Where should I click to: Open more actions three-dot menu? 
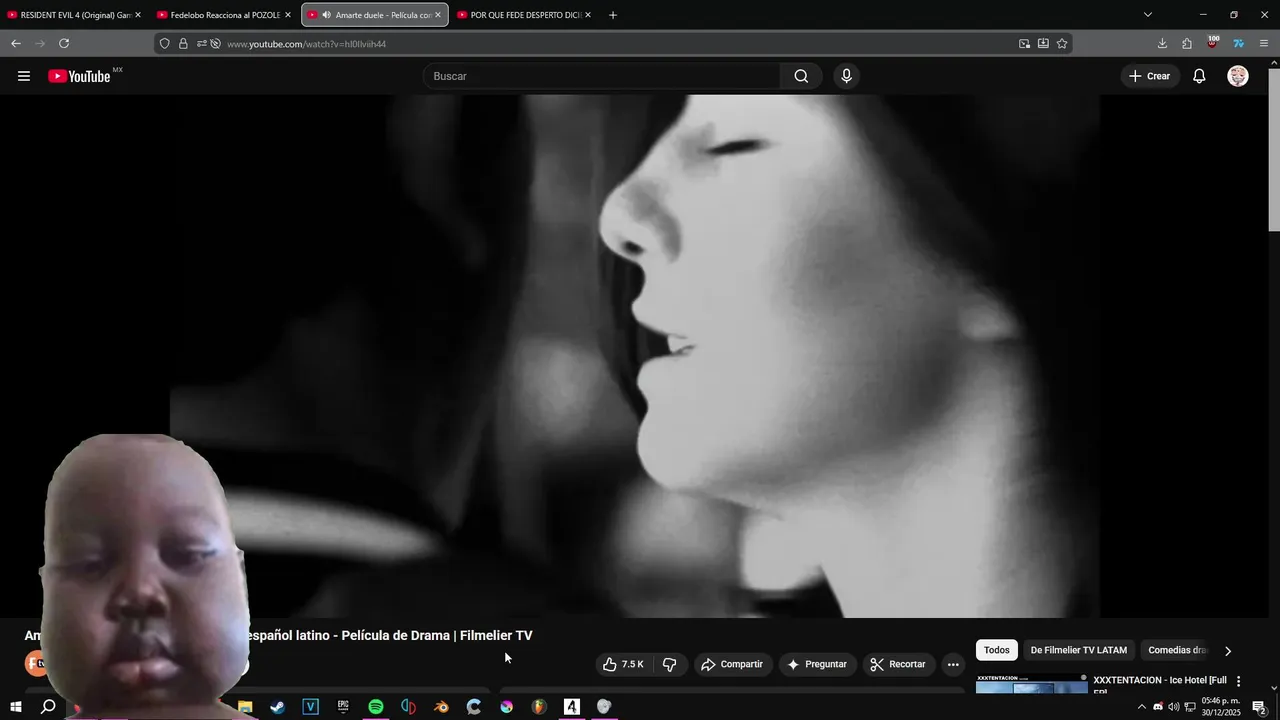(x=953, y=664)
